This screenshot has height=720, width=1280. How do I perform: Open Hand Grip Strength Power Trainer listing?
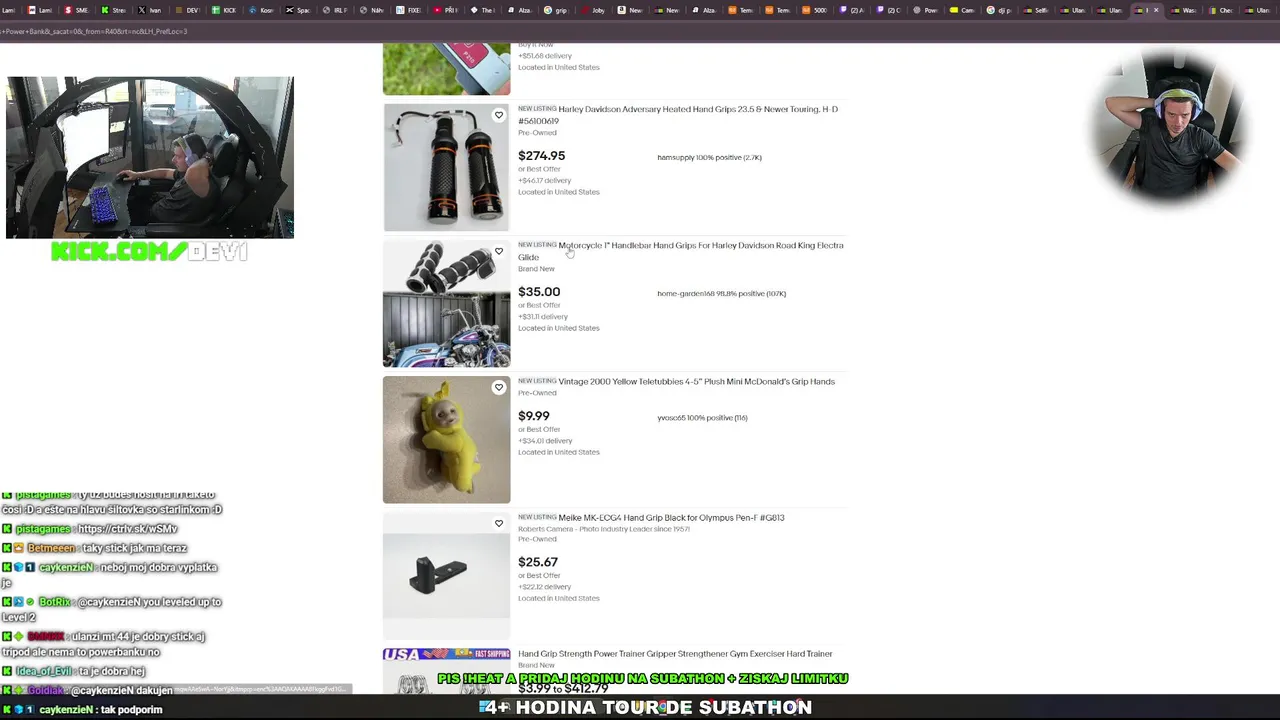675,653
